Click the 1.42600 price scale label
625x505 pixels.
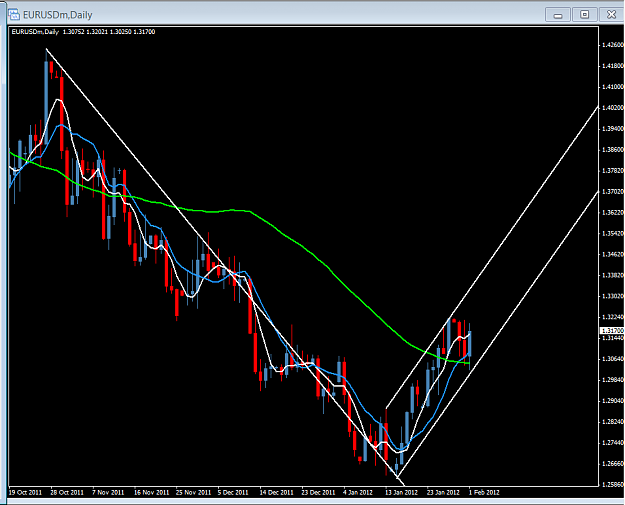point(613,45)
